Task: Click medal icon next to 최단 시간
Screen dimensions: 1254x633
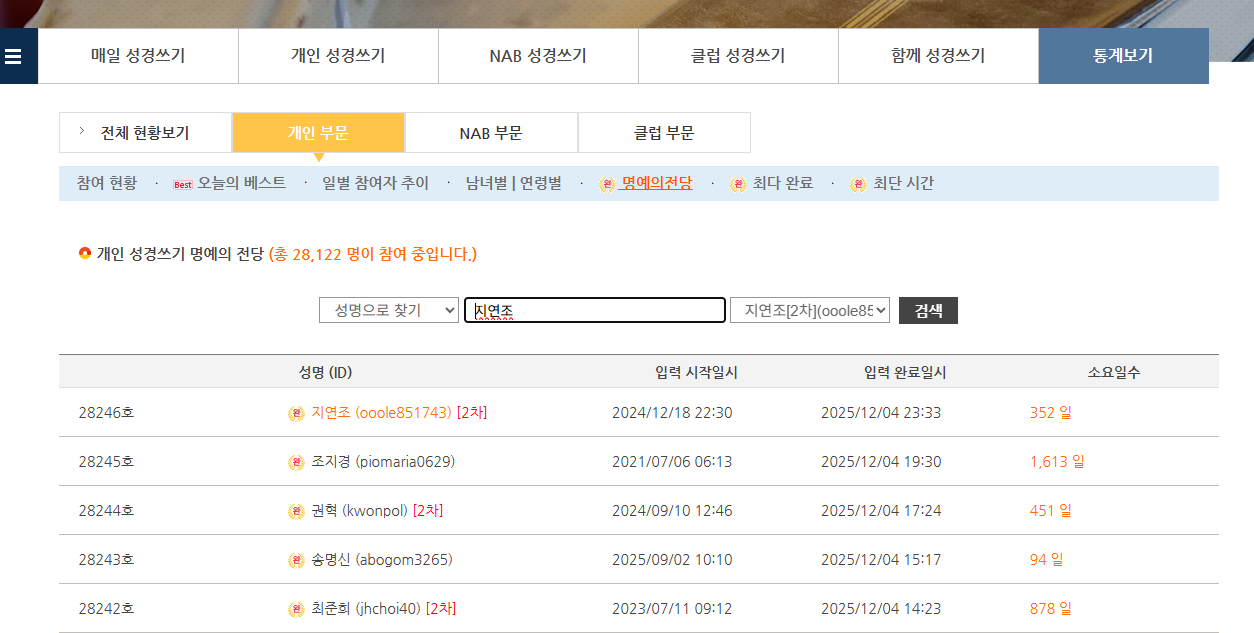Action: [x=858, y=184]
